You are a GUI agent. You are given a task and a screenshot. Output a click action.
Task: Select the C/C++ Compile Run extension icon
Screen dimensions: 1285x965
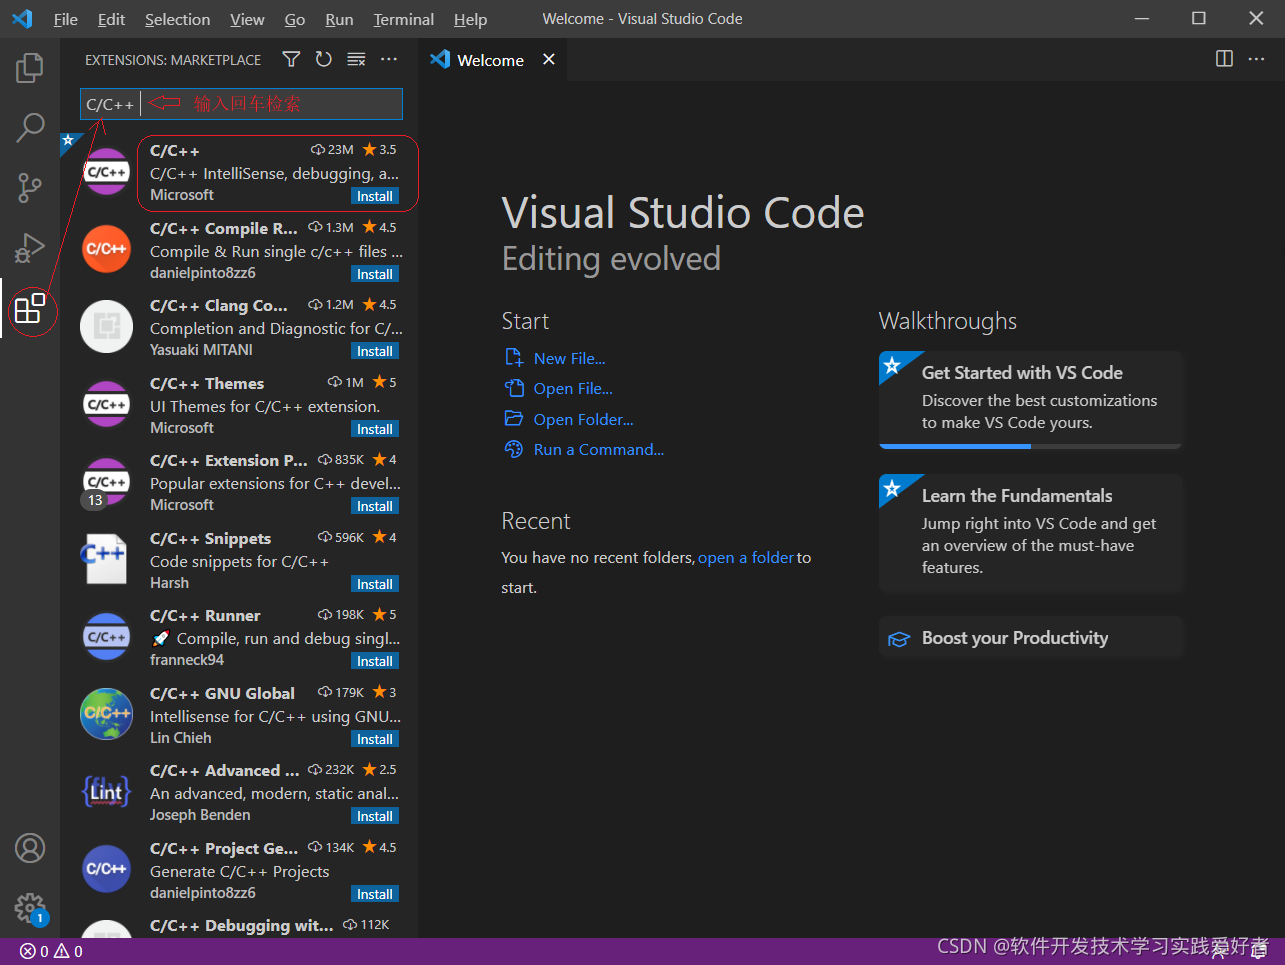tap(106, 249)
